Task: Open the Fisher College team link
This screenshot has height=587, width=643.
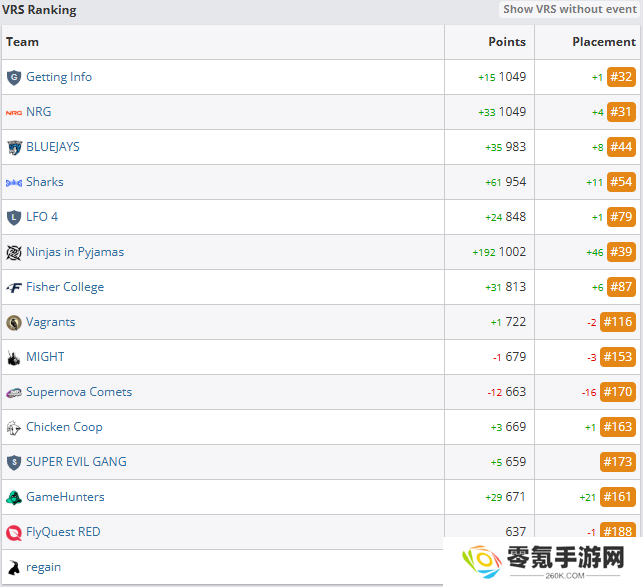Action: coord(65,287)
